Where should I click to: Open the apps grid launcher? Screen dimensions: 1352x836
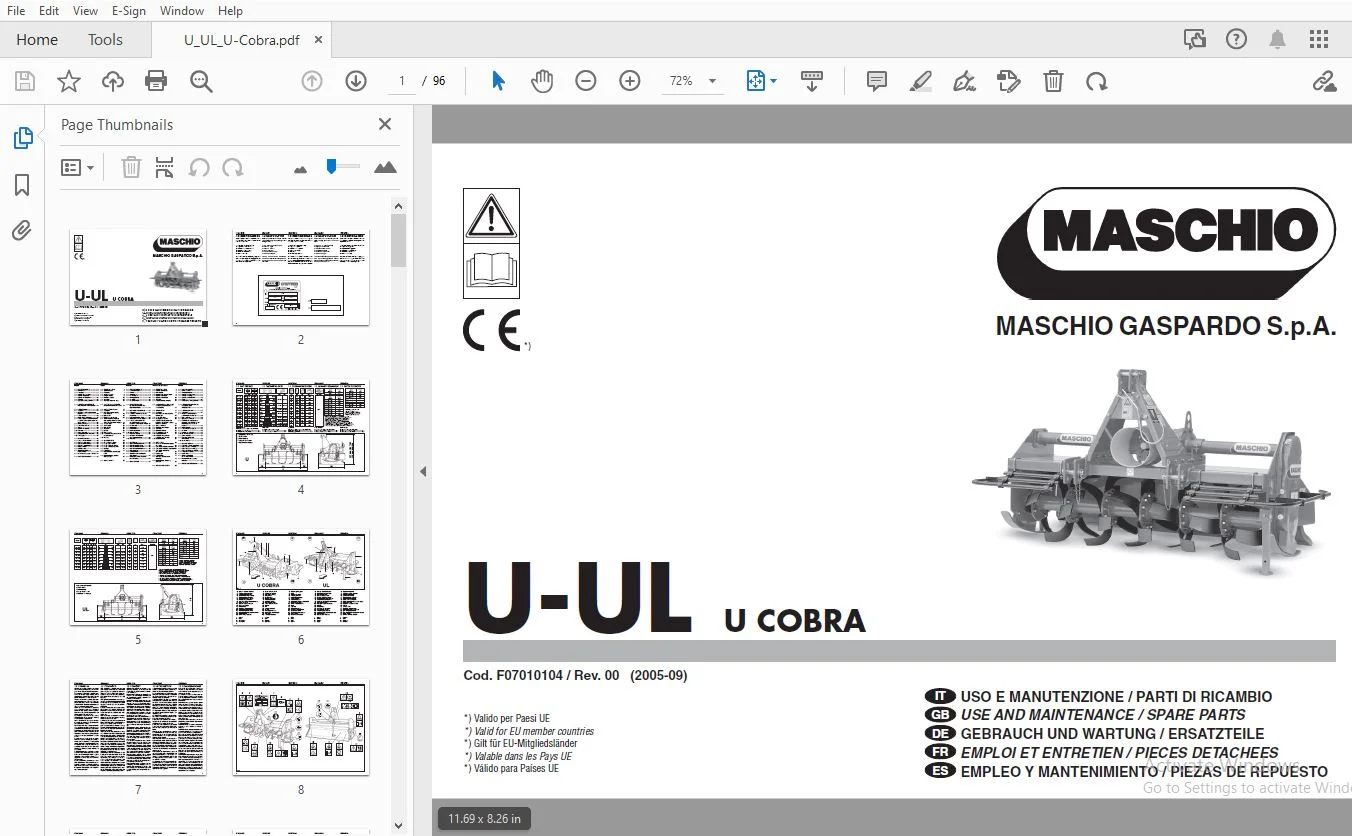[x=1319, y=39]
